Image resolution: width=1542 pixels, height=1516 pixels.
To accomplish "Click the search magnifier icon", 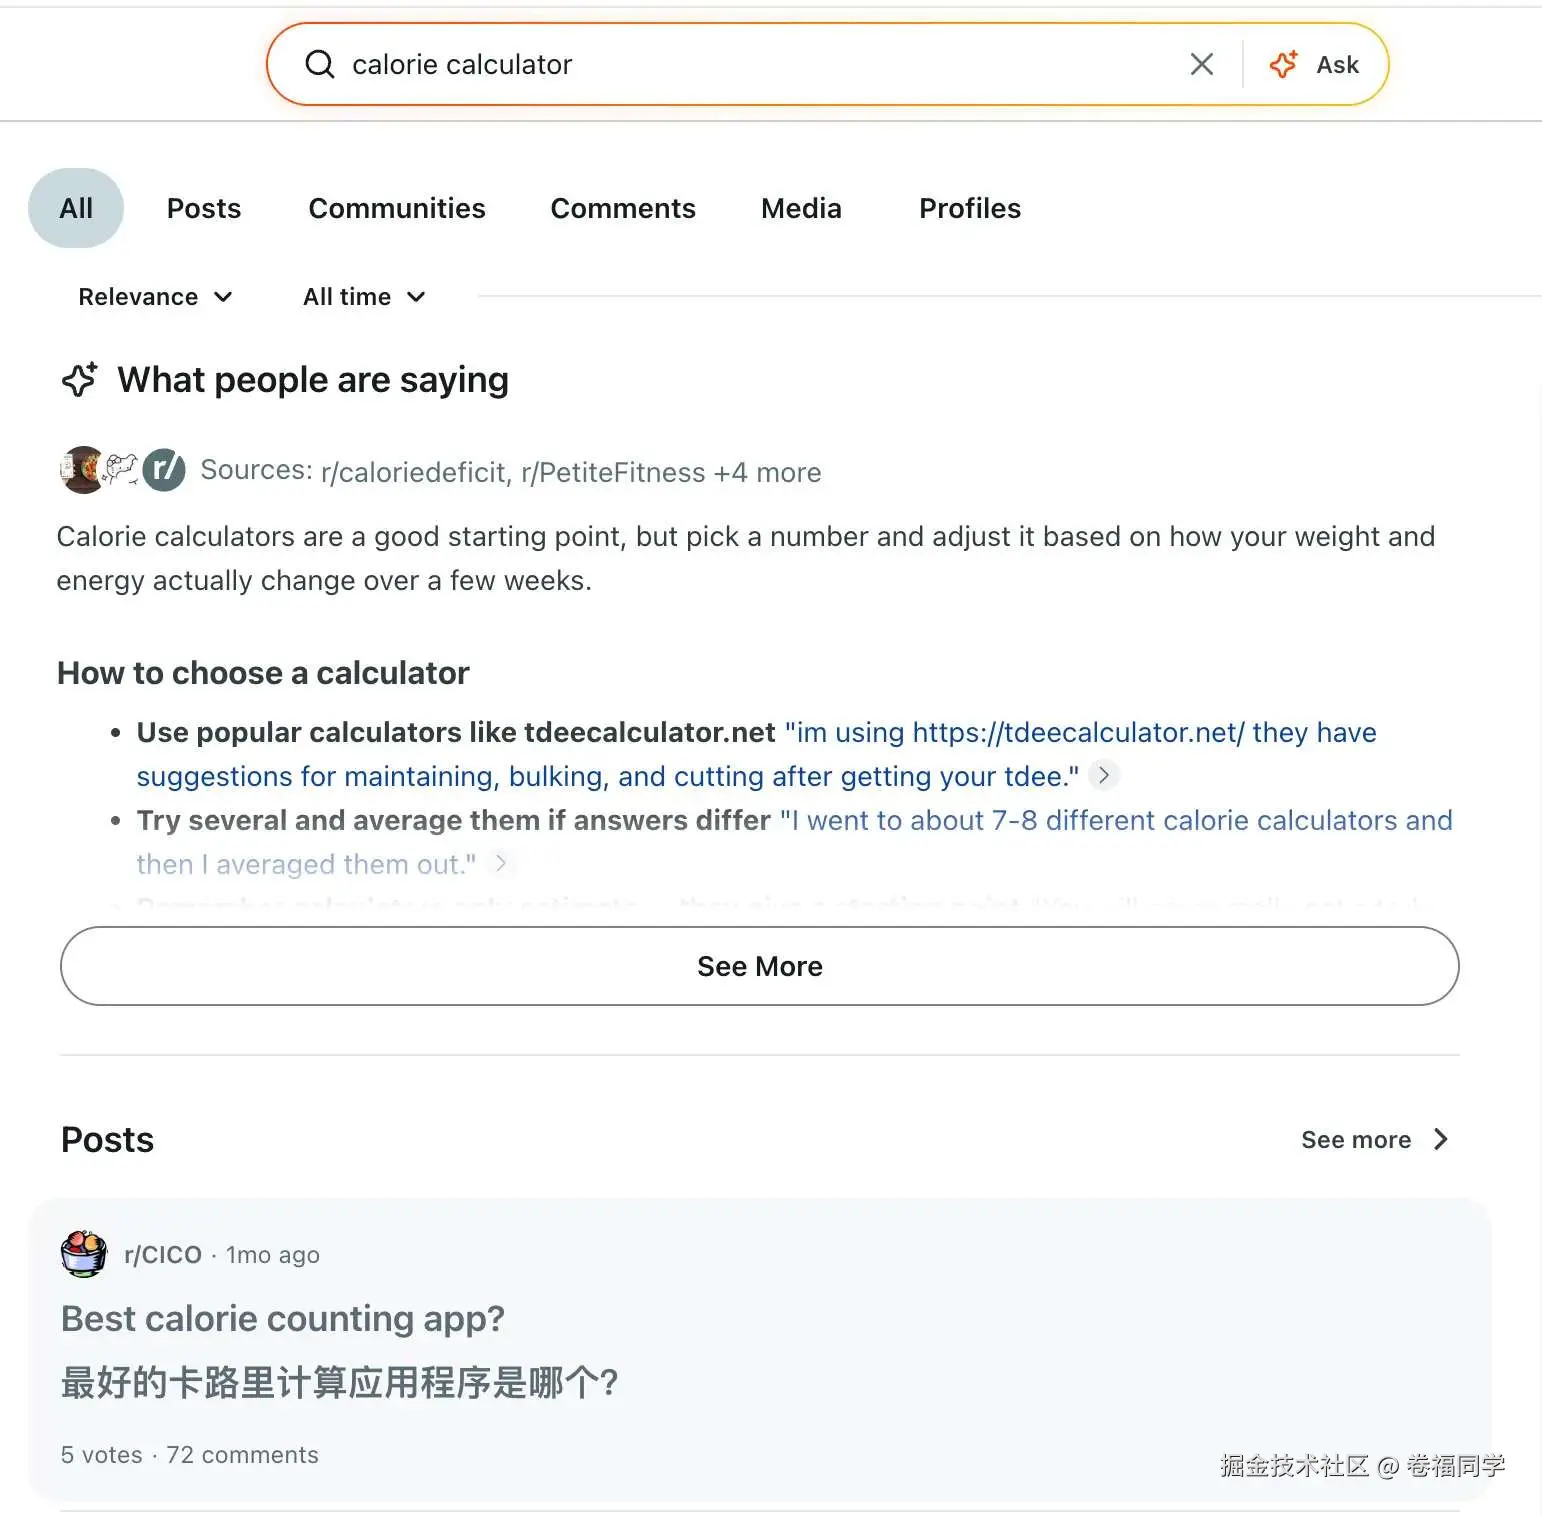I will click(x=319, y=64).
